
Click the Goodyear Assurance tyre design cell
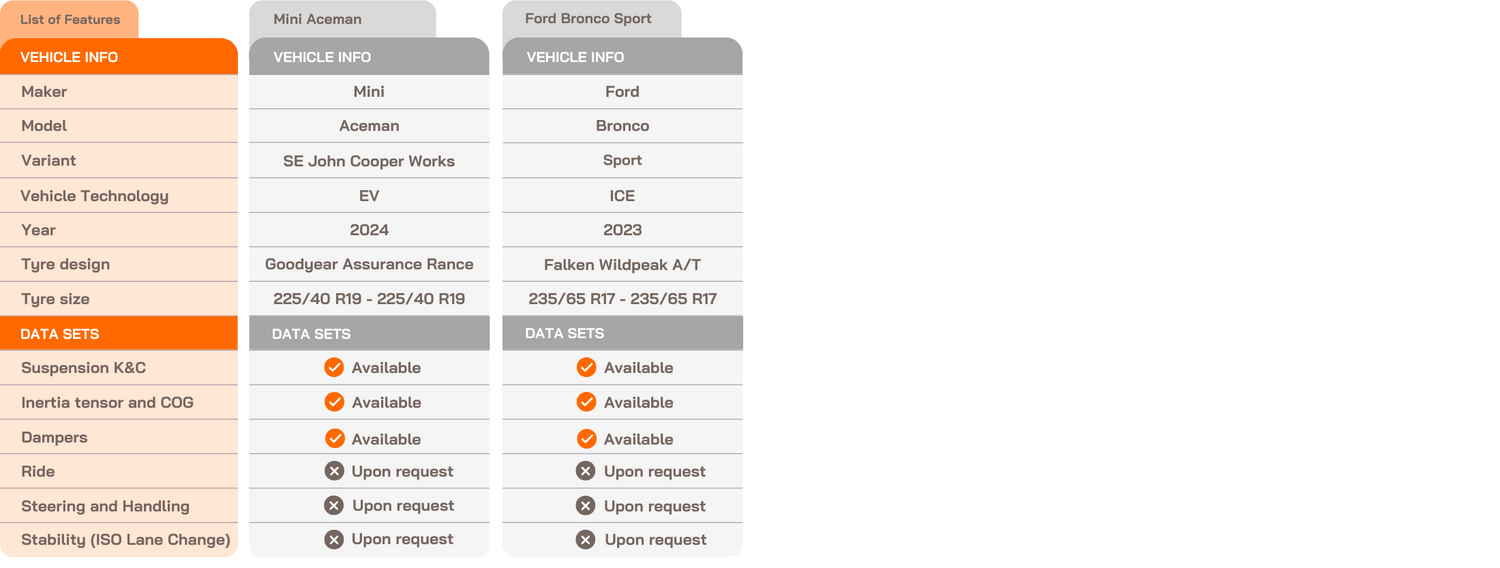[369, 265]
